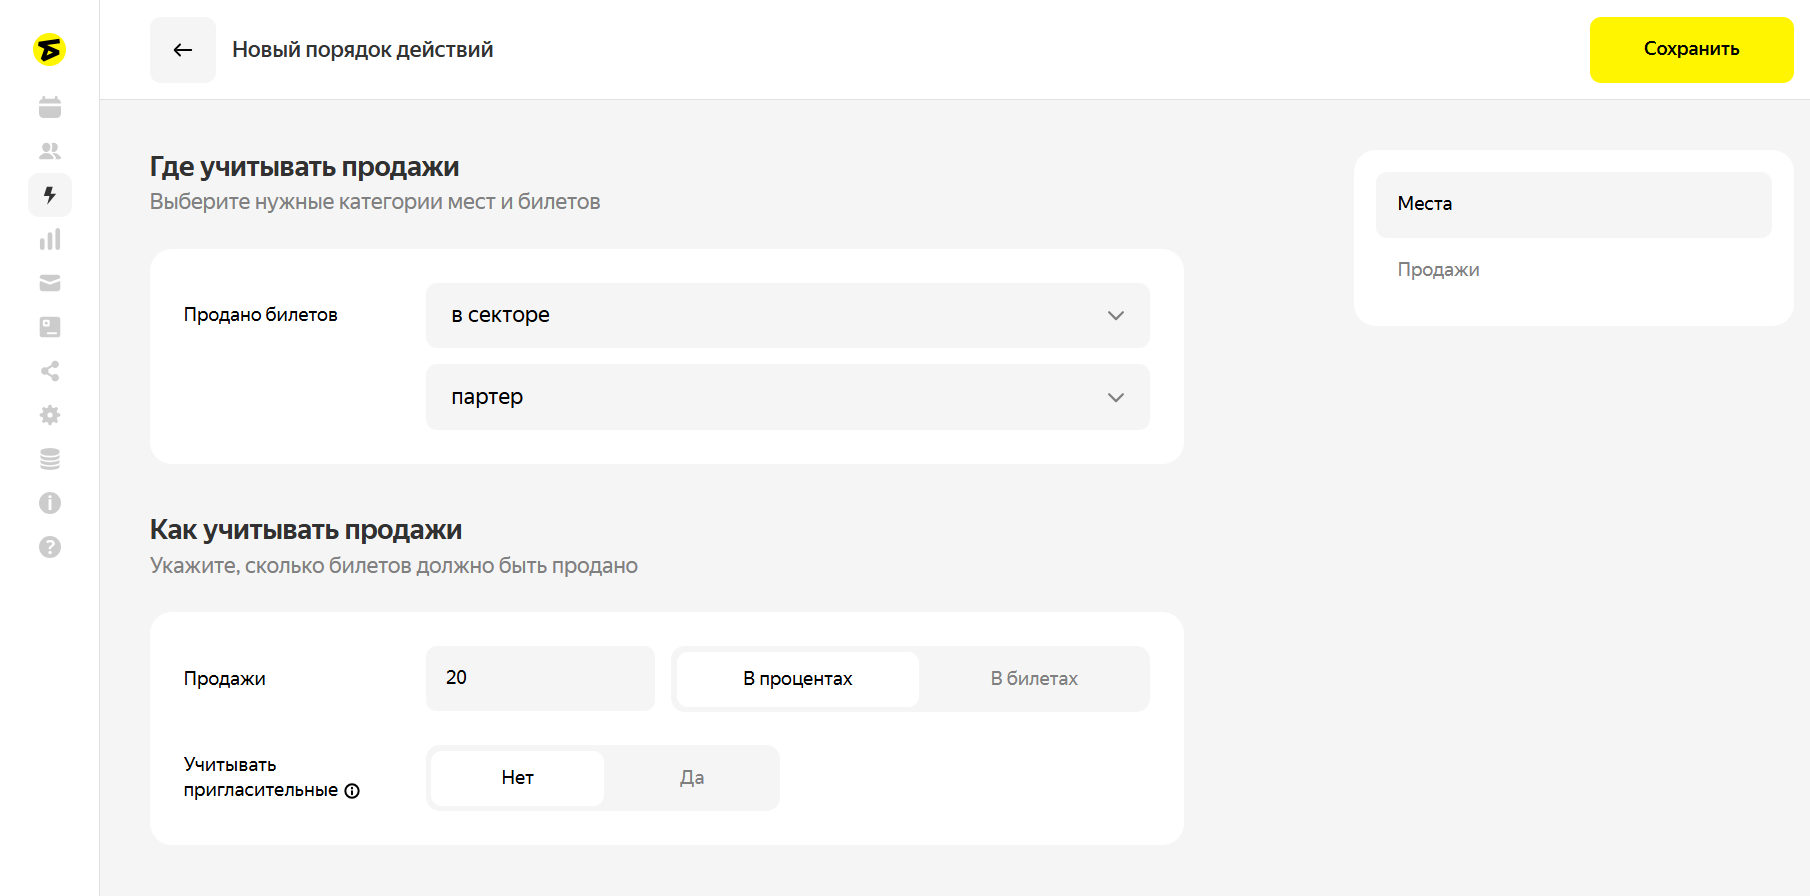This screenshot has width=1810, height=896.
Task: Expand the «в секторе» dropdown
Action: [x=787, y=316]
